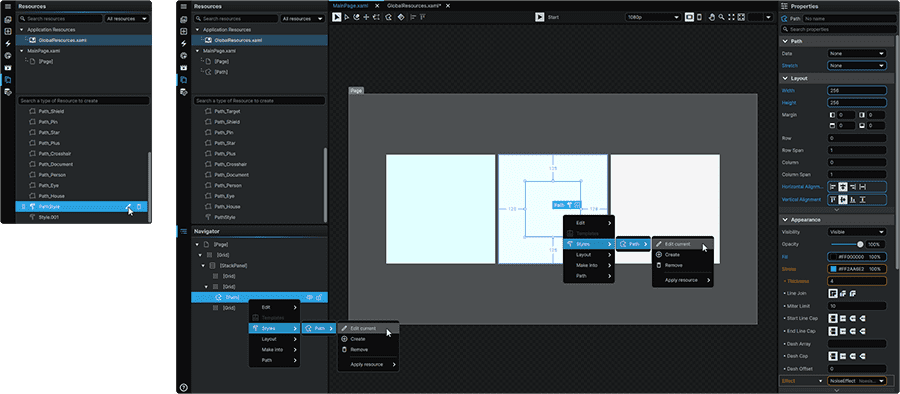Click the delete trash icon on the PathStyle row
This screenshot has height=394, width=900.
click(139, 207)
